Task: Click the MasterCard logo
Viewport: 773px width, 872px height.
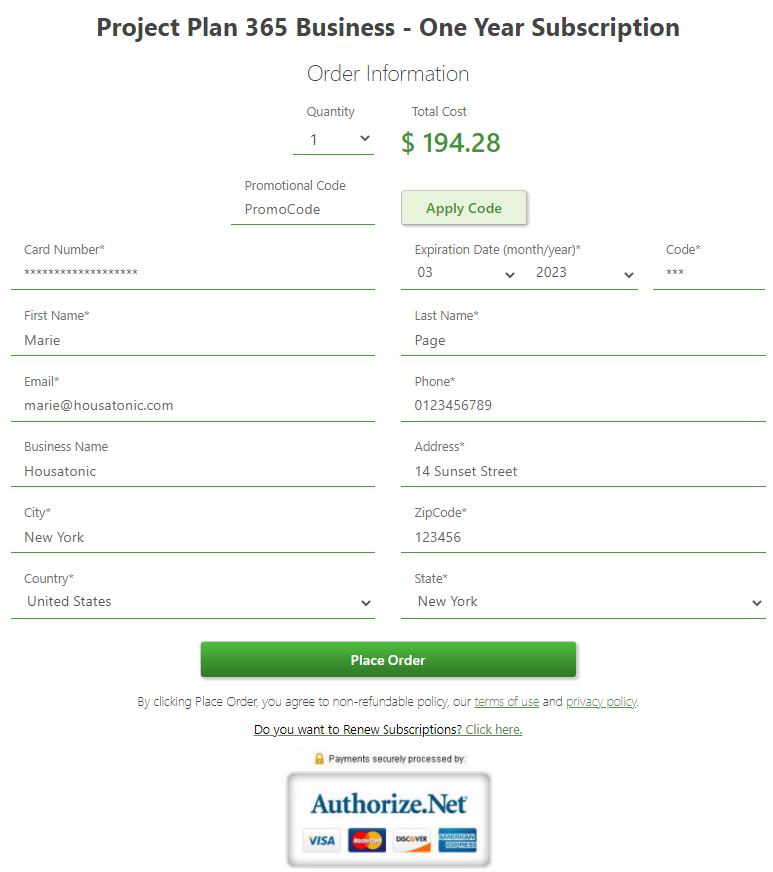Action: tap(366, 840)
